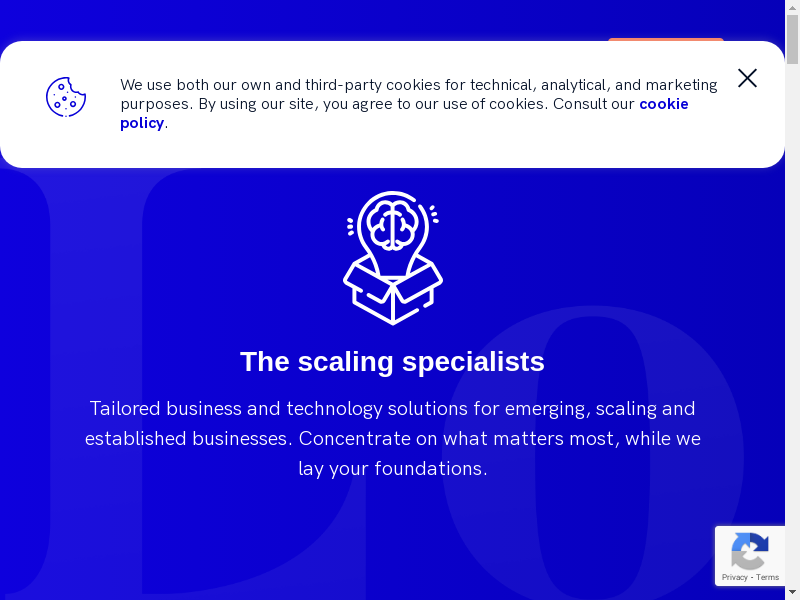Click "The scaling specialists" heading
800x600 pixels.
392,362
